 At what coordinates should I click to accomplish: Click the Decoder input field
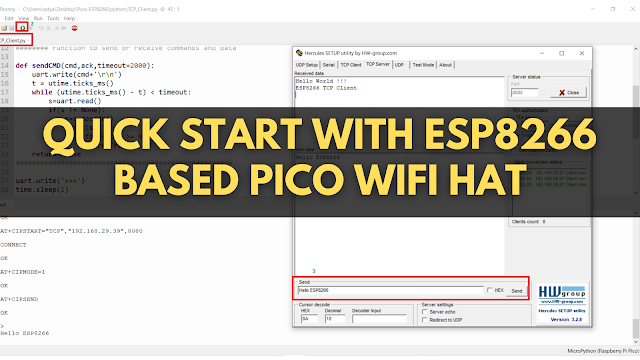coord(379,319)
